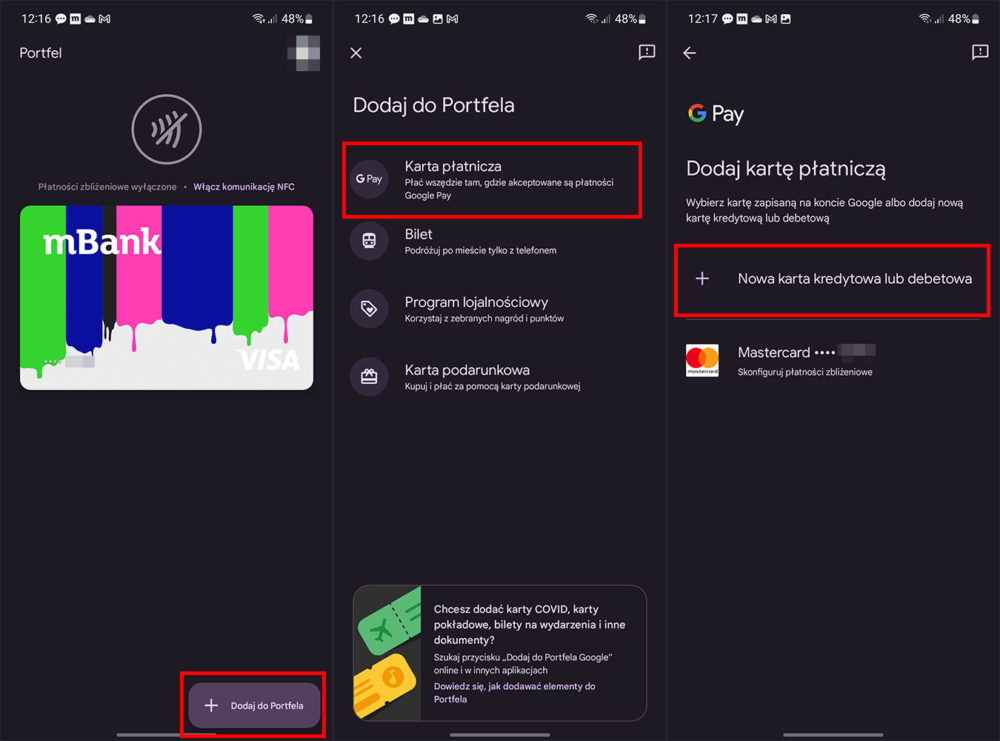Viewport: 1000px width, 741px height.
Task: Close the Dodaj do Portfela screen with X
Action: click(x=356, y=53)
